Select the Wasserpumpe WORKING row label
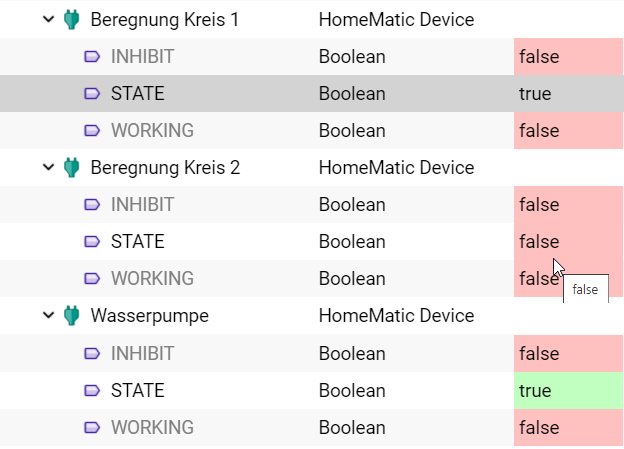Viewport: 624px width, 449px height. click(152, 428)
